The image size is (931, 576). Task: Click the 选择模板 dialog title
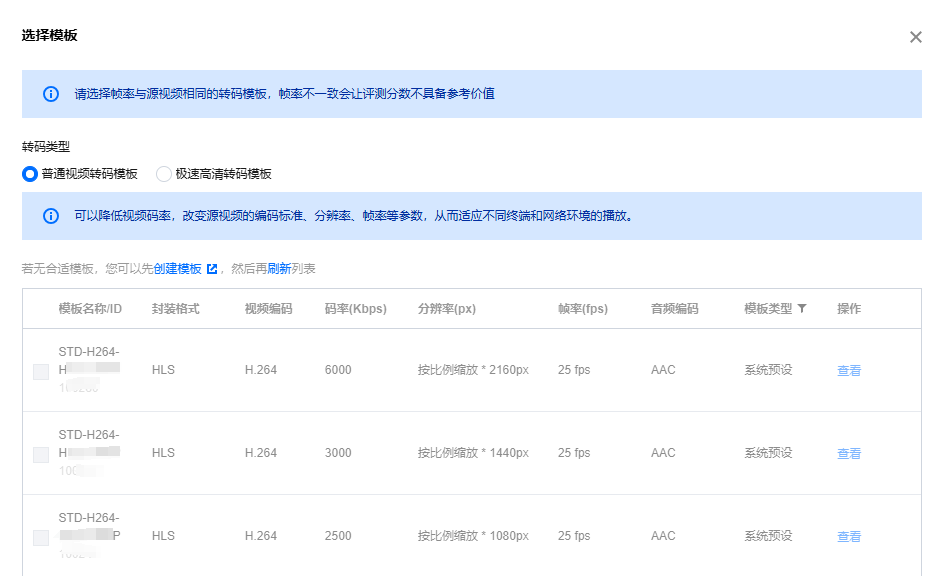coord(49,36)
